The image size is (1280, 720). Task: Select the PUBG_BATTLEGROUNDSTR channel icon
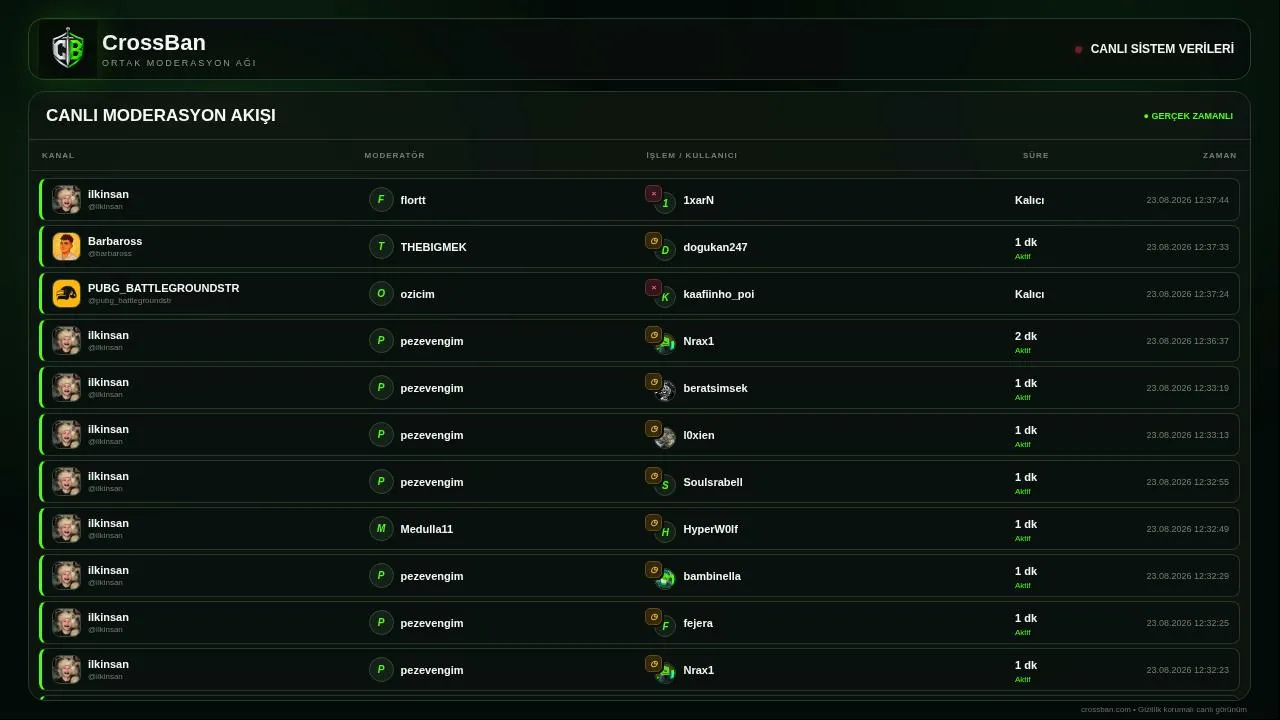click(x=66, y=294)
